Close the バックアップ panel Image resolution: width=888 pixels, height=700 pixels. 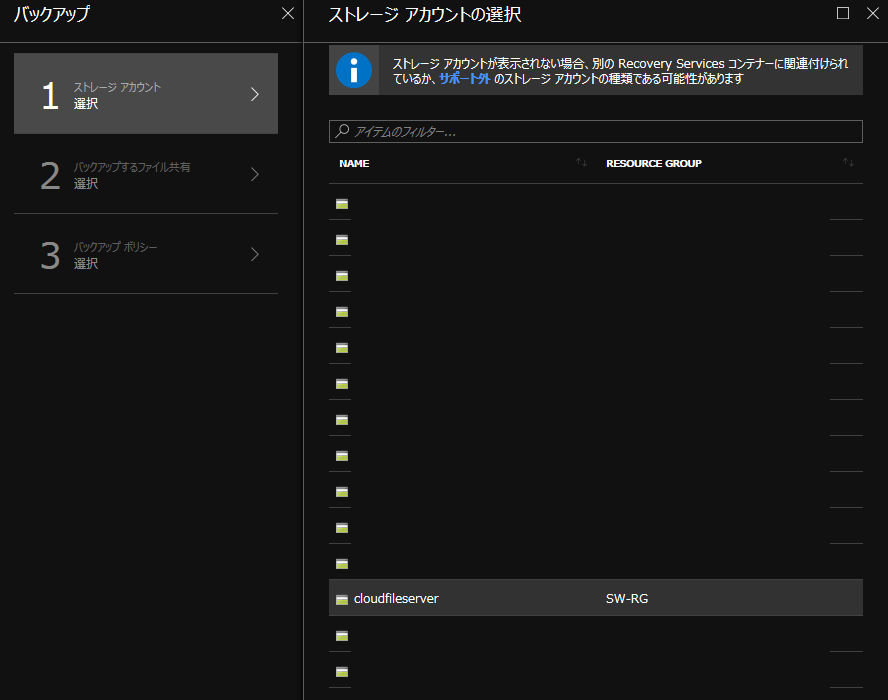[288, 13]
